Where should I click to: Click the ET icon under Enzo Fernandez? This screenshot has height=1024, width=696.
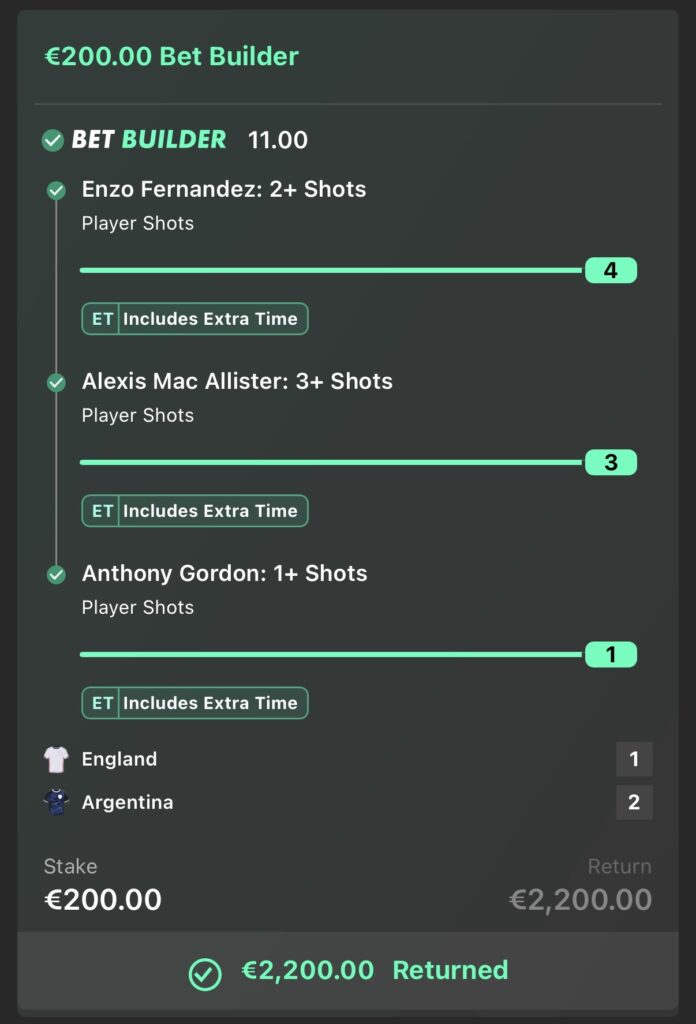click(x=102, y=319)
